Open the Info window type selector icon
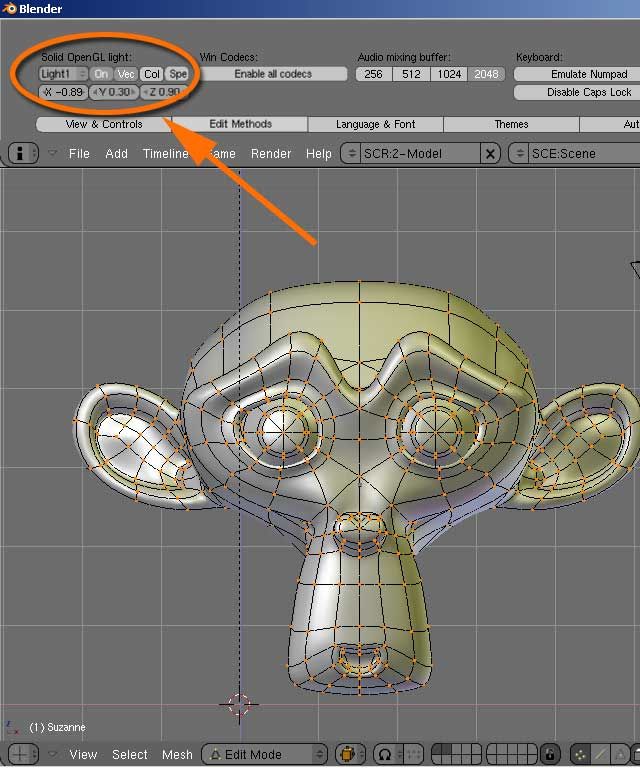640x768 pixels. 23,153
